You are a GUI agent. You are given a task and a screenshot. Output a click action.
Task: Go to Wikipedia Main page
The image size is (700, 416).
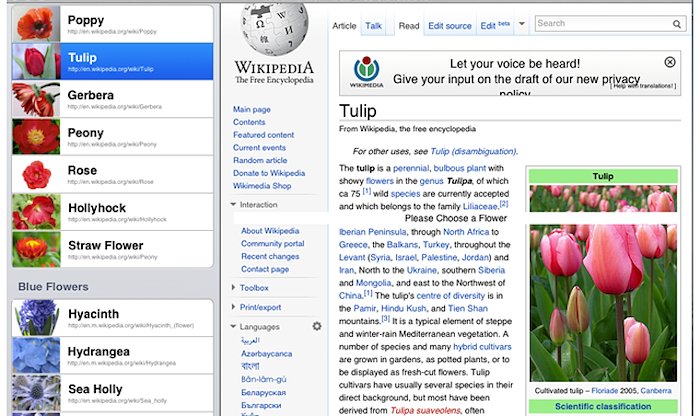(251, 109)
